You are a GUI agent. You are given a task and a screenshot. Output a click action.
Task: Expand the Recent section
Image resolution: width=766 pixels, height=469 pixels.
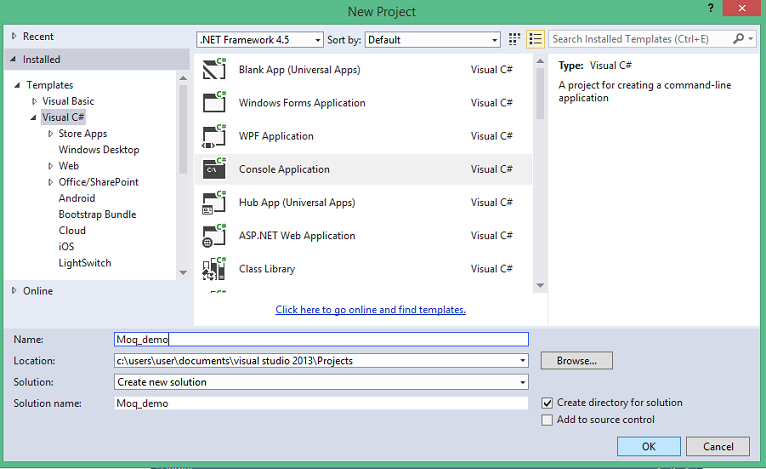(x=14, y=36)
